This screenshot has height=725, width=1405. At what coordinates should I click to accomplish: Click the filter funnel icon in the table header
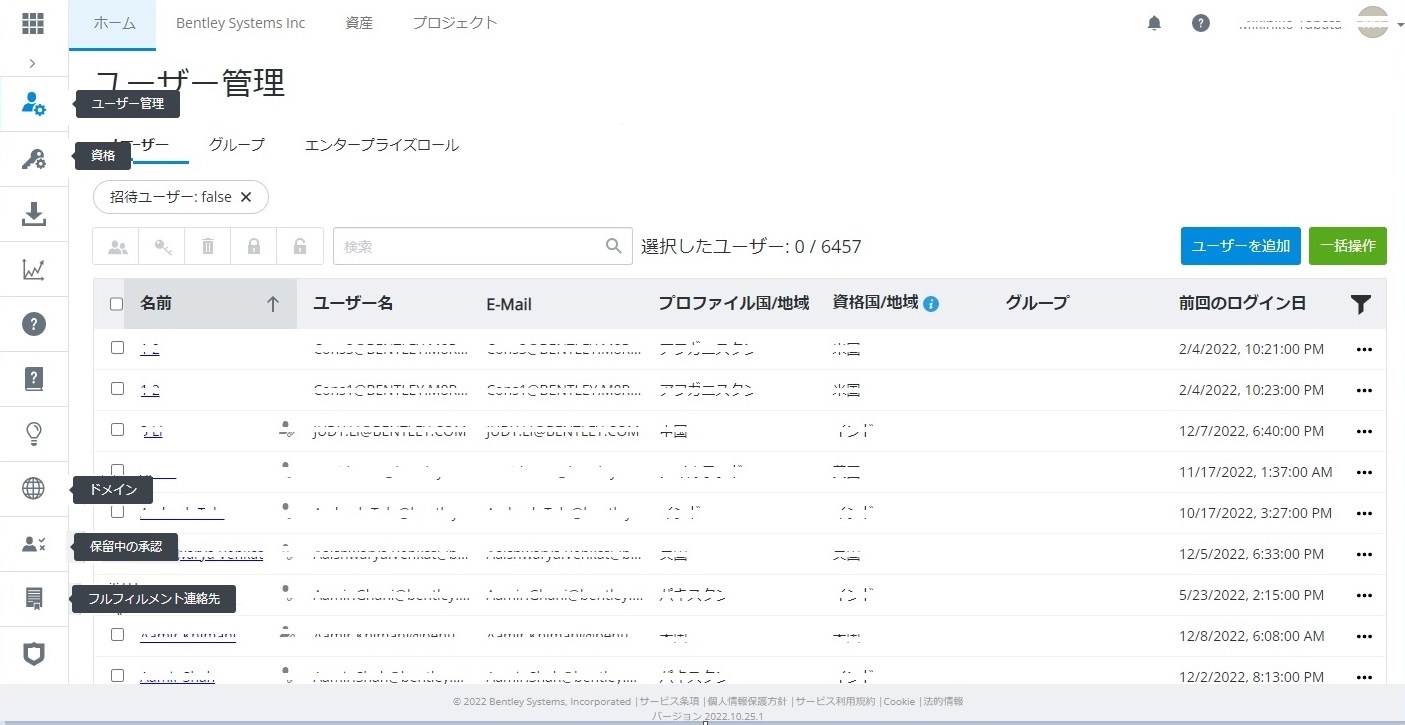tap(1360, 305)
